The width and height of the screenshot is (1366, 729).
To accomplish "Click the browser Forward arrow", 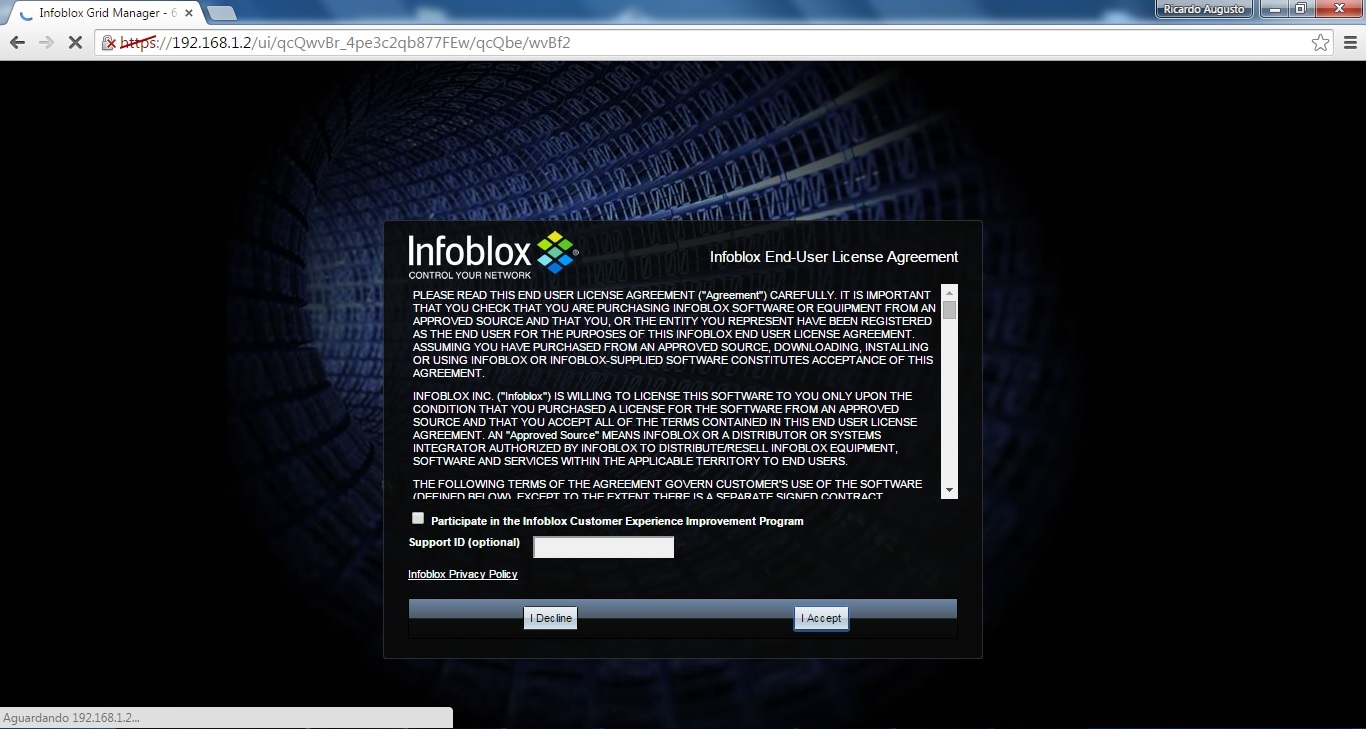I will (x=46, y=43).
